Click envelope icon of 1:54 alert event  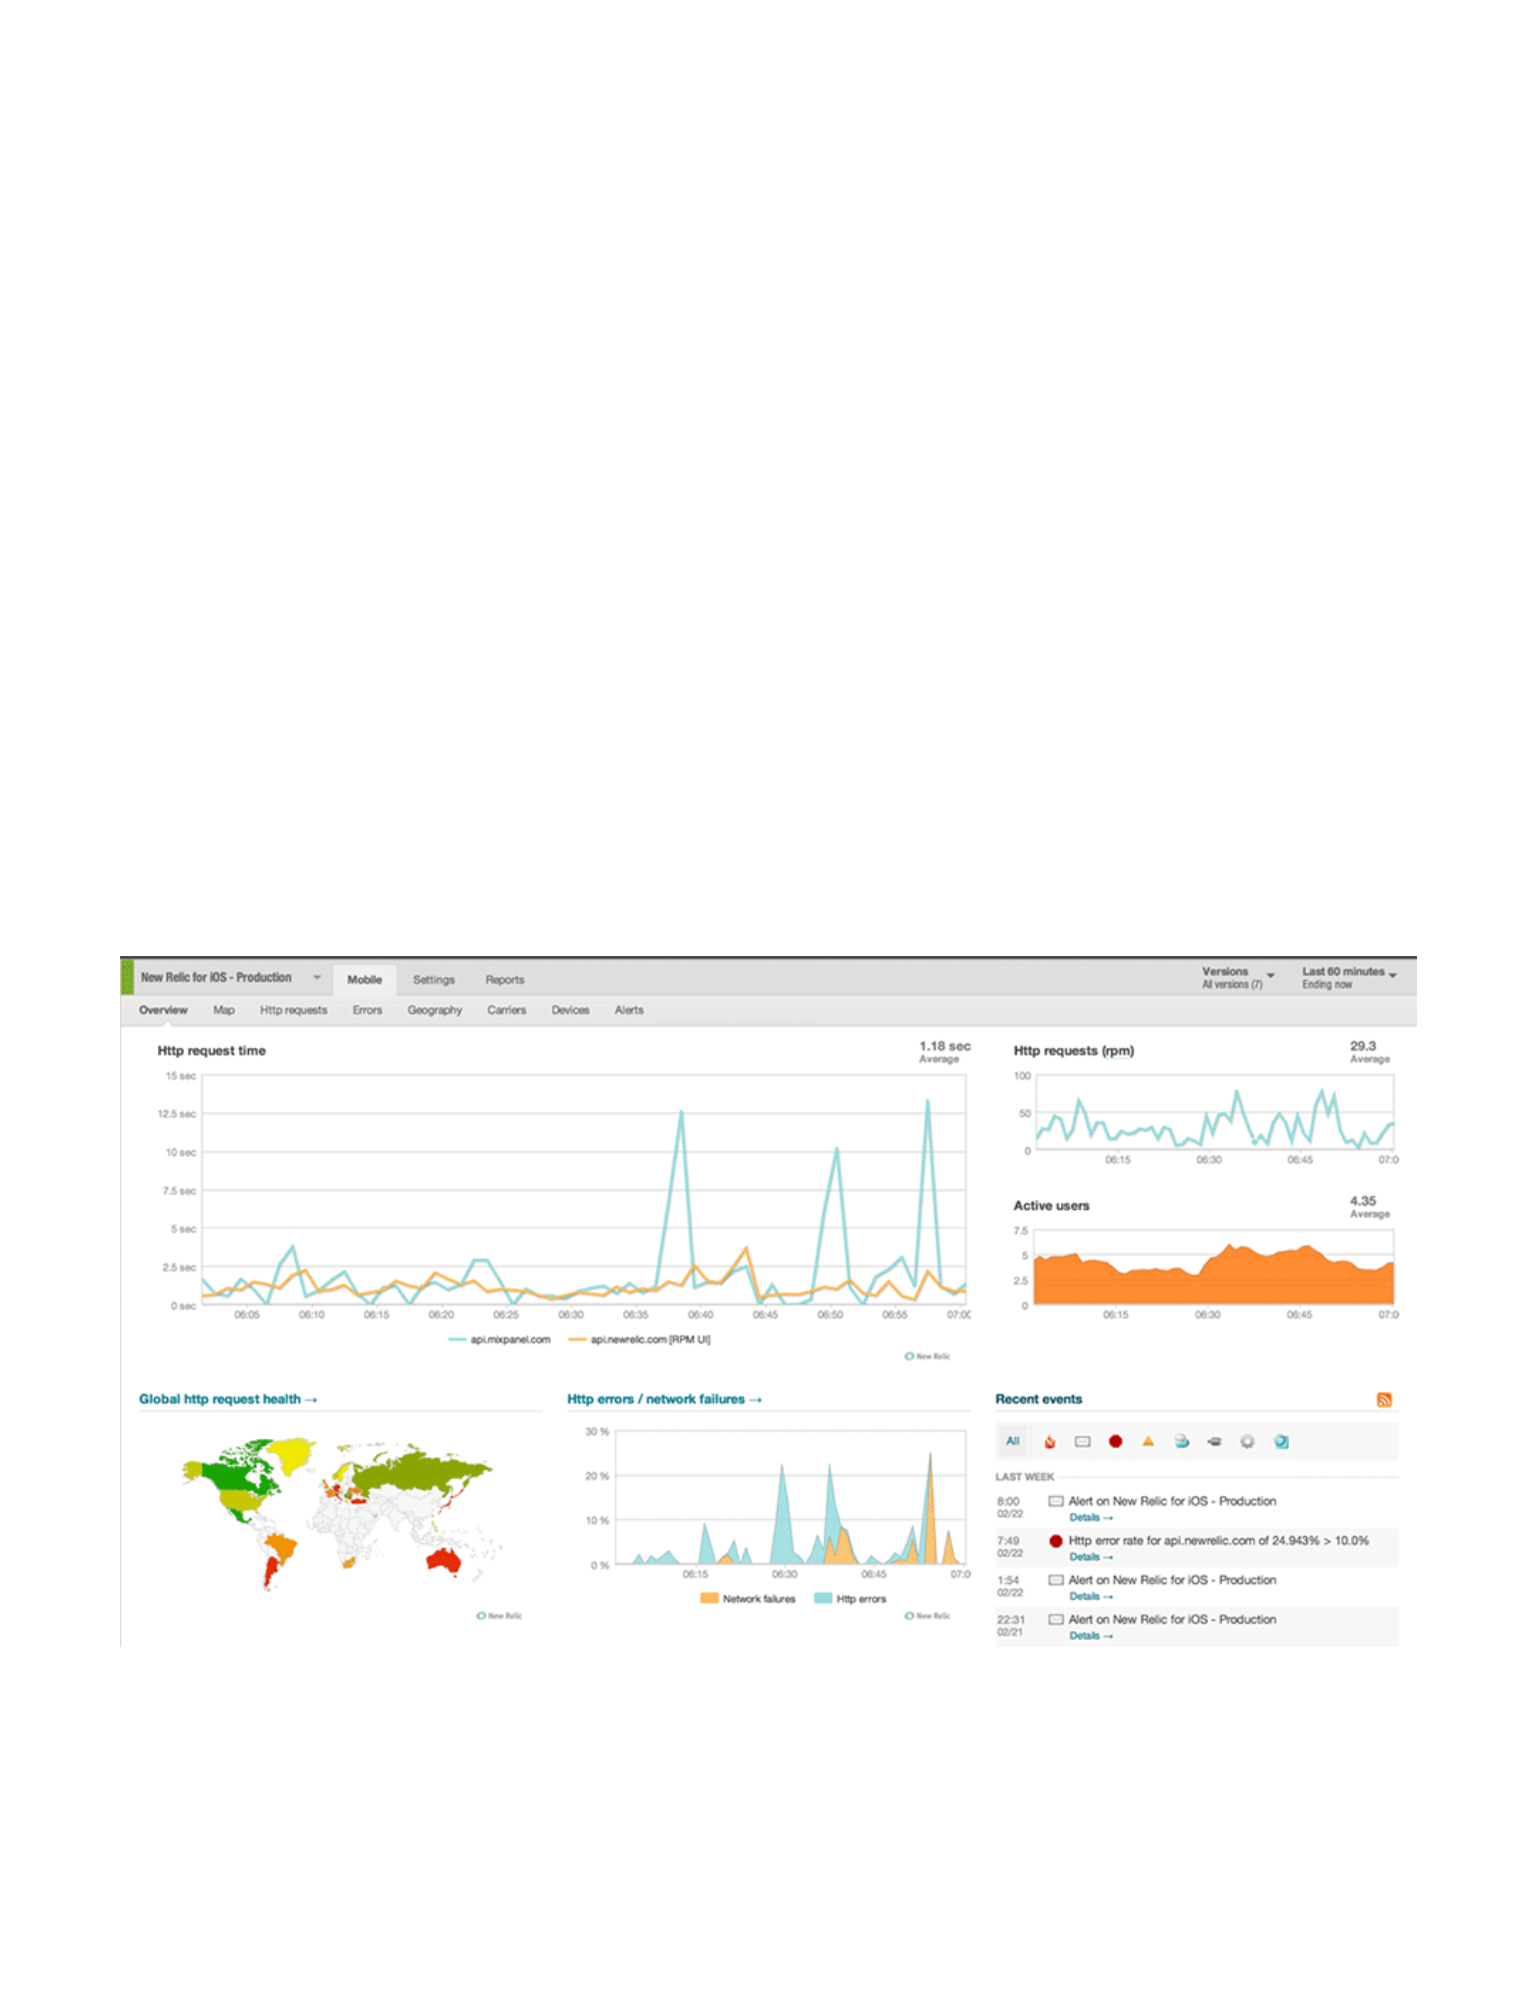[1055, 1580]
